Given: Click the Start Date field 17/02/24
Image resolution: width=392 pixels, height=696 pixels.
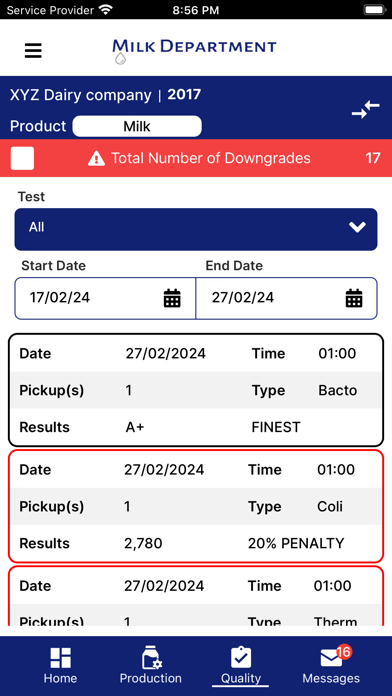Looking at the screenshot, I should click(105, 298).
